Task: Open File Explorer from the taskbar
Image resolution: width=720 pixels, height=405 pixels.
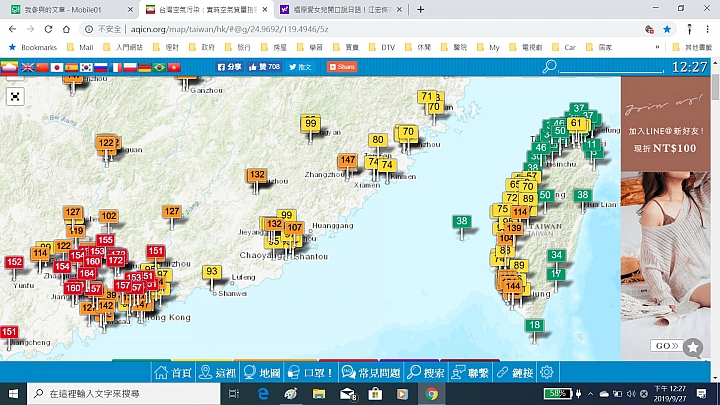Action: (x=319, y=394)
